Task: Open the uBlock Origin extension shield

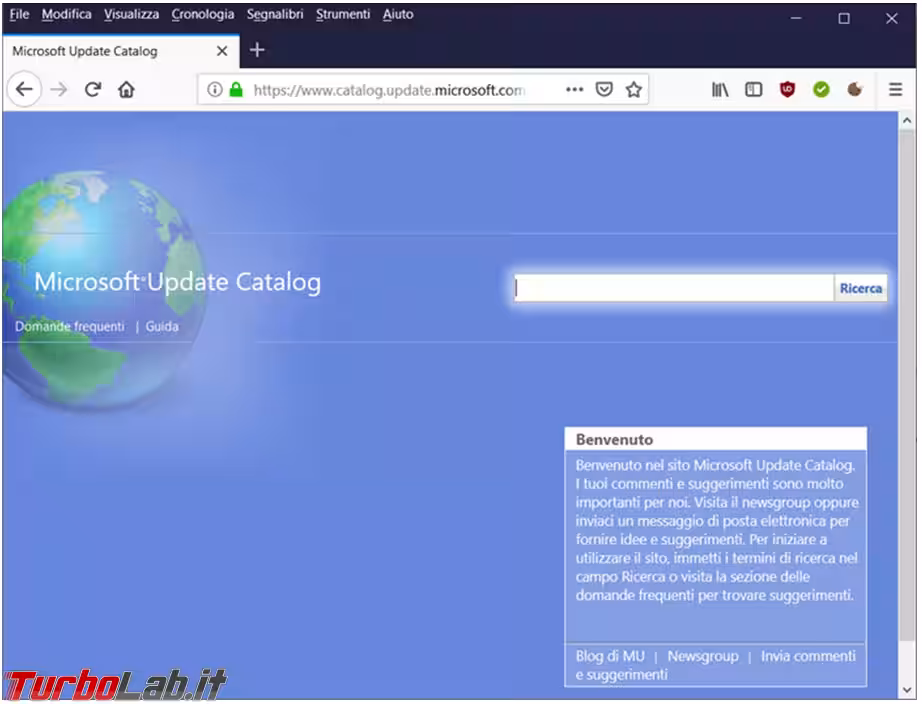Action: click(x=788, y=90)
